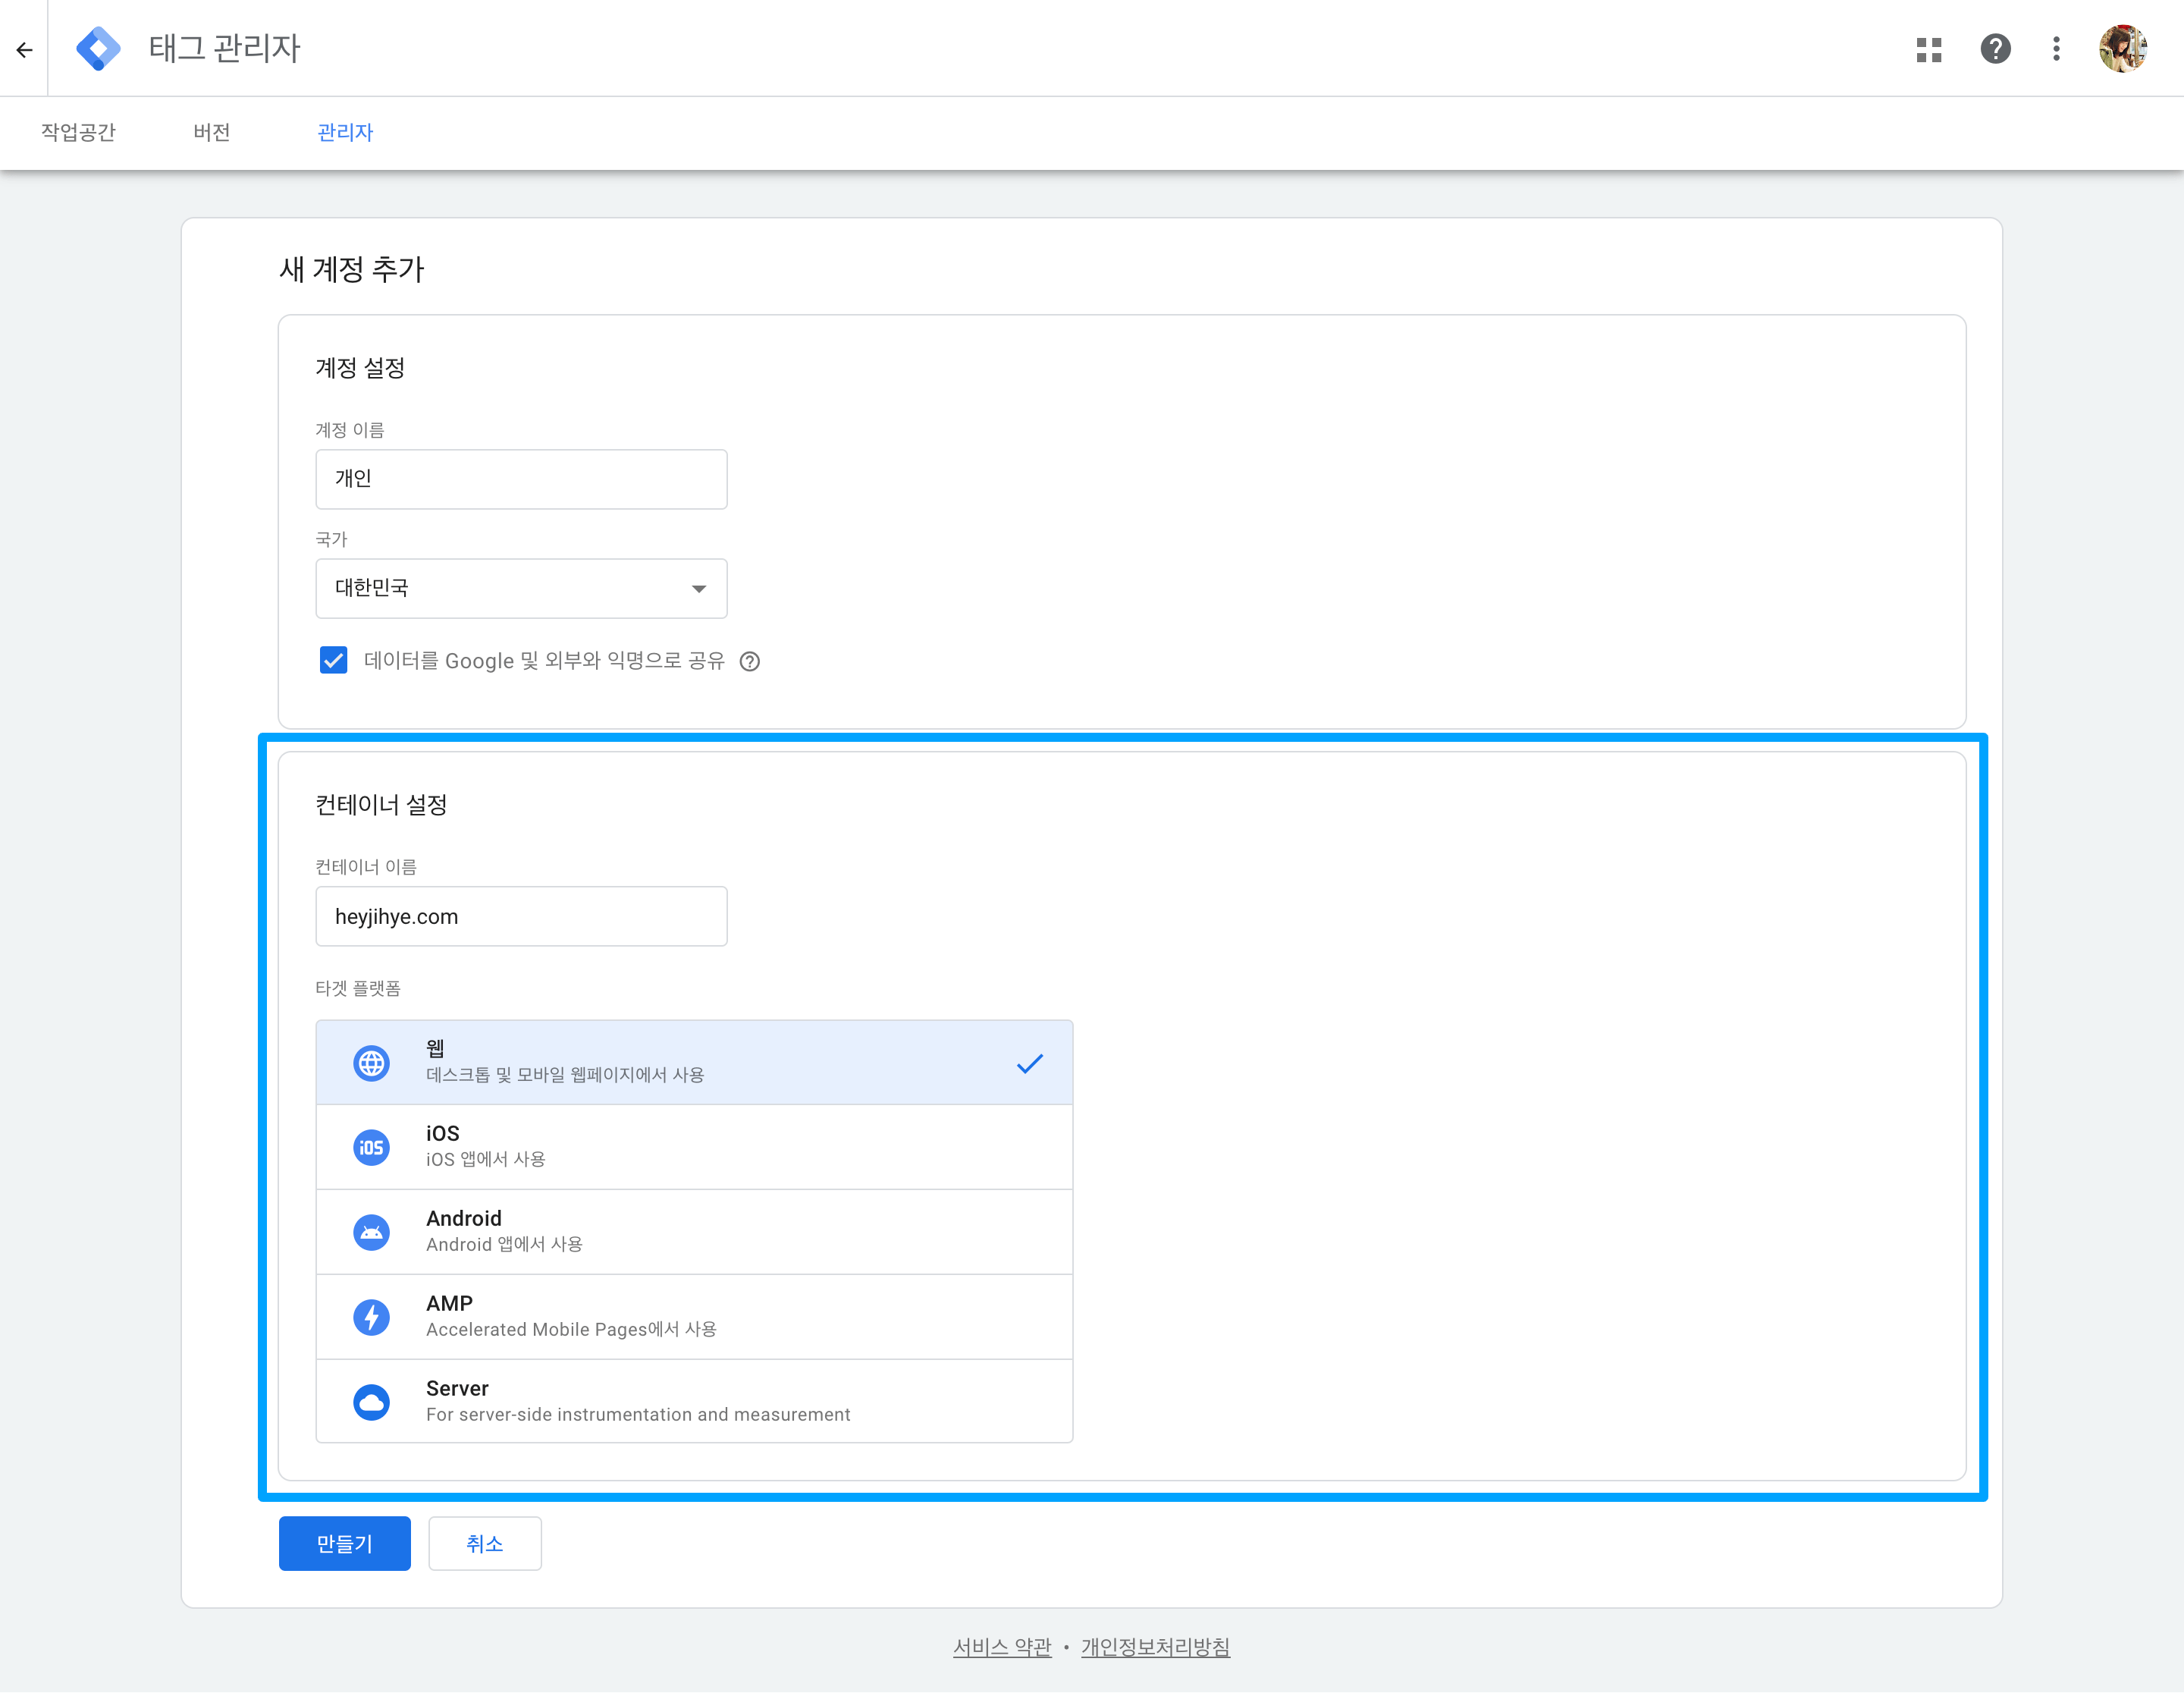Click the 취소 cancel button

tap(484, 1543)
